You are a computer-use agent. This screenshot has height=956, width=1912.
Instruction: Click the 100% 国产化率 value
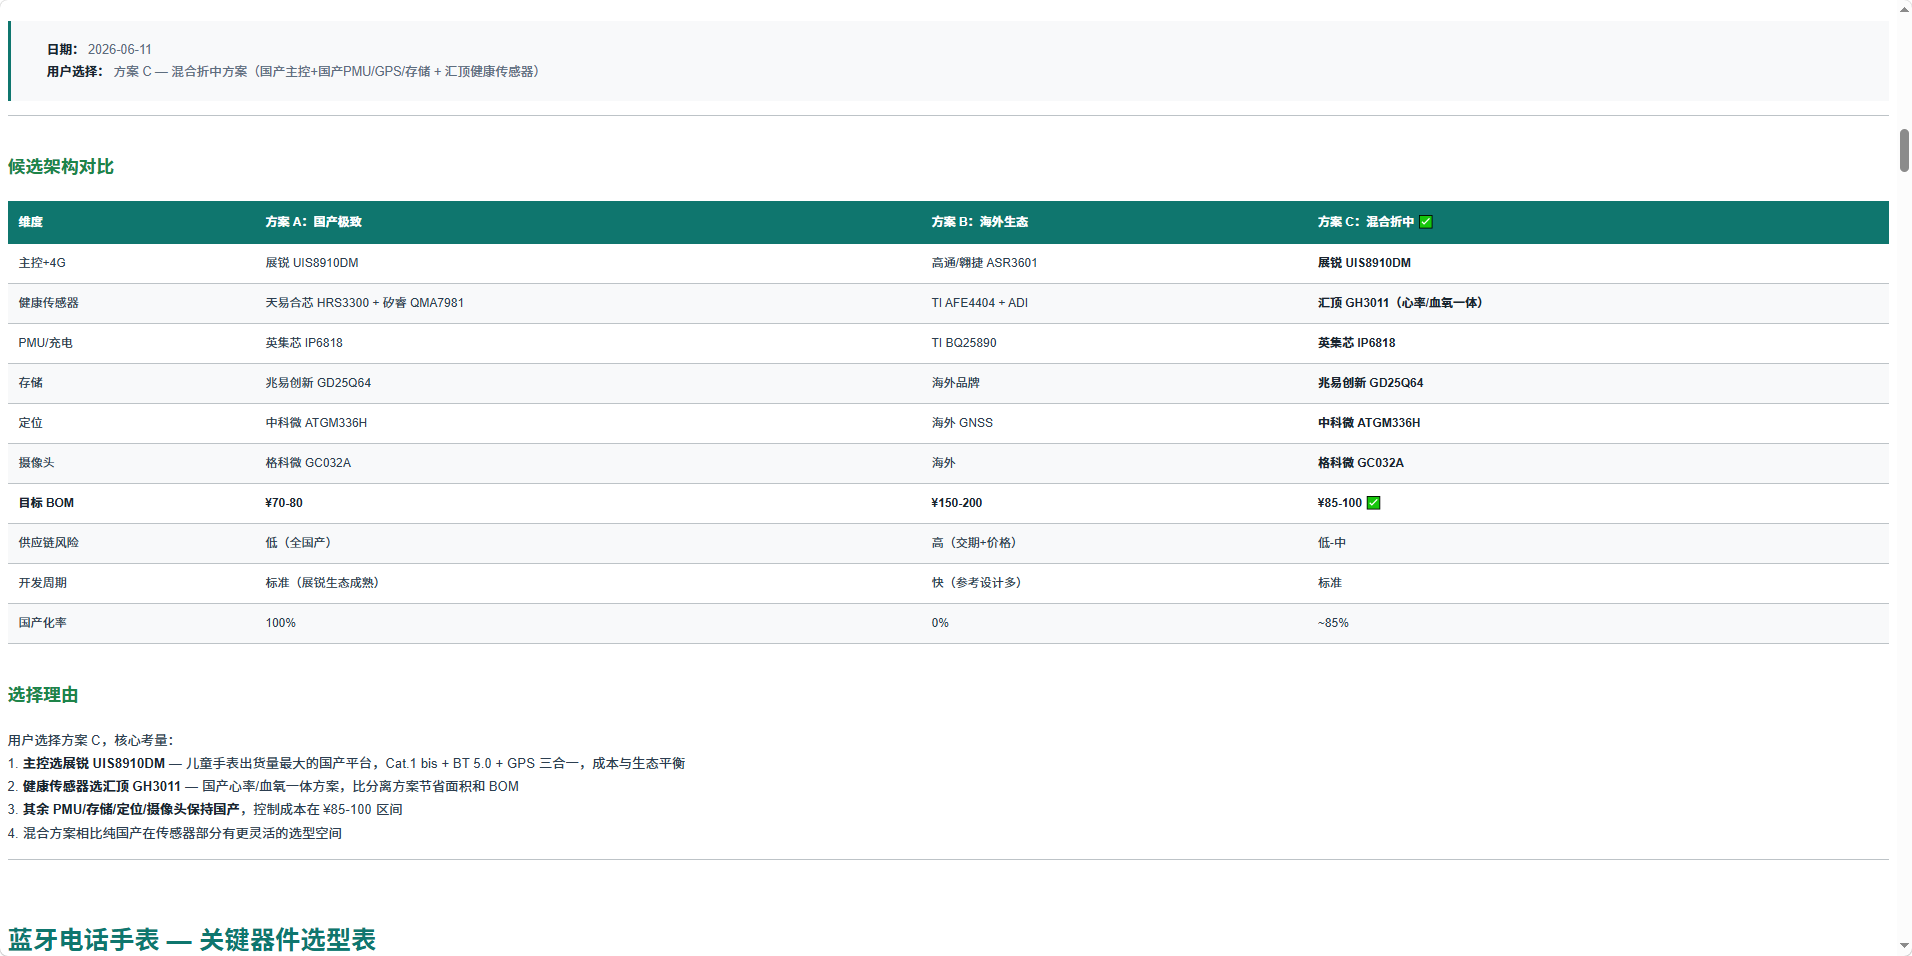click(281, 623)
